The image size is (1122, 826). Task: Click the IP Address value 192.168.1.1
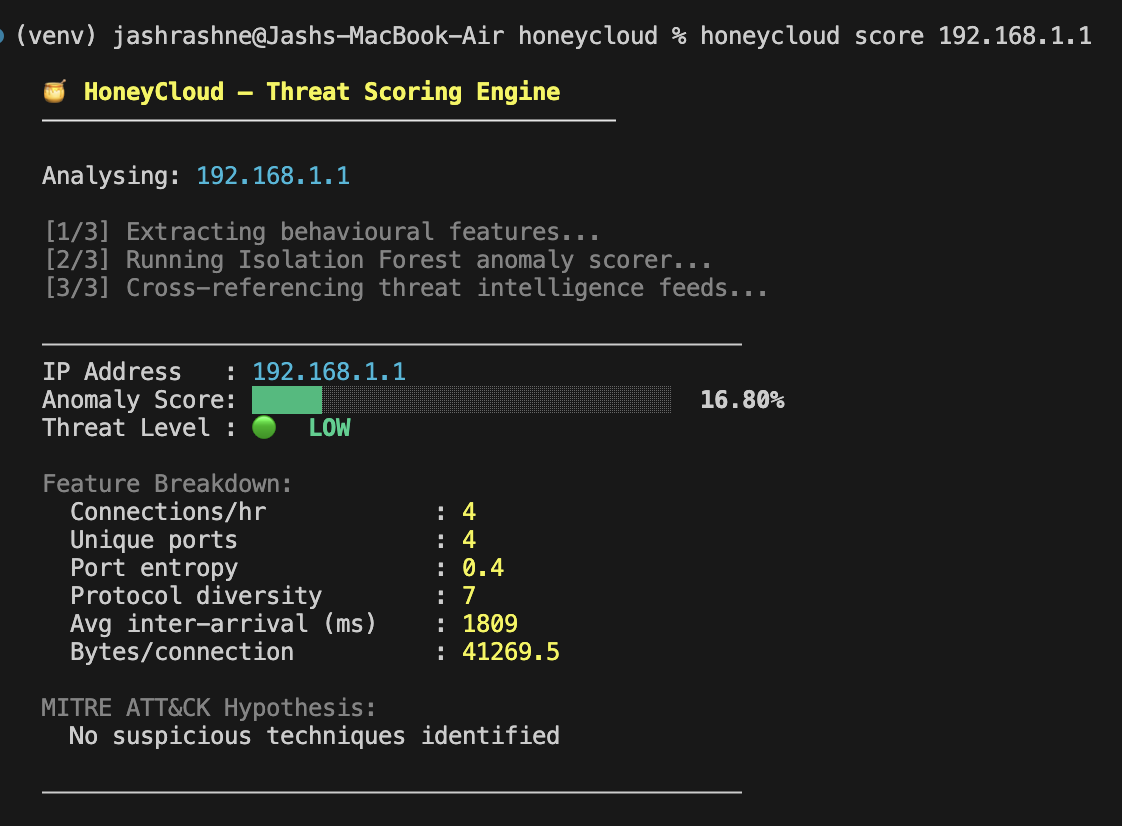[329, 371]
